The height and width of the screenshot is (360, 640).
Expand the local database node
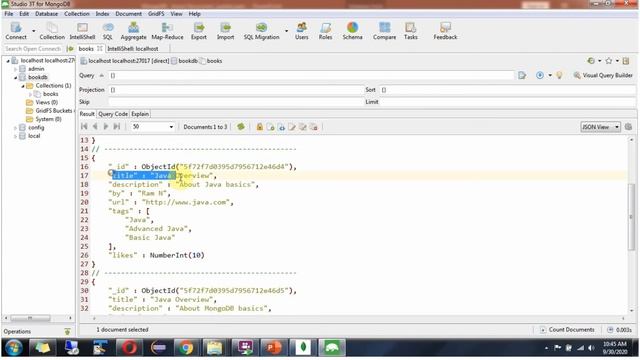click(16, 136)
